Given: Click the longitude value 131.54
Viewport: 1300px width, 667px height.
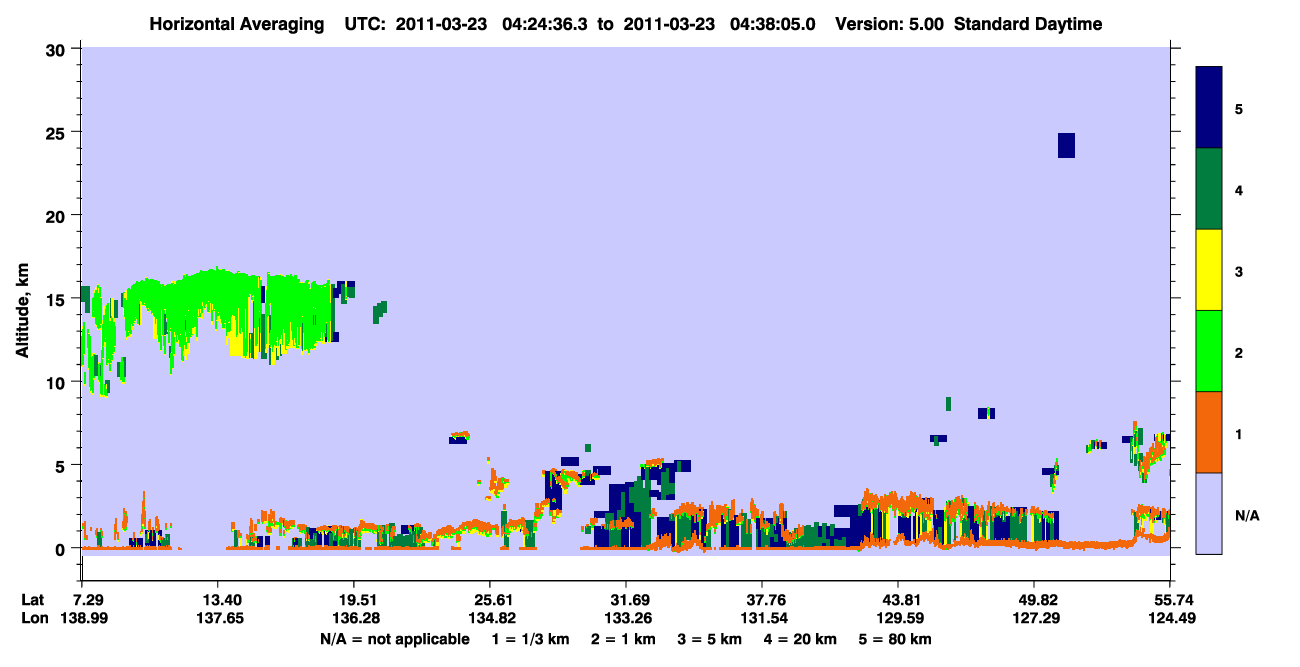Looking at the screenshot, I should (762, 618).
